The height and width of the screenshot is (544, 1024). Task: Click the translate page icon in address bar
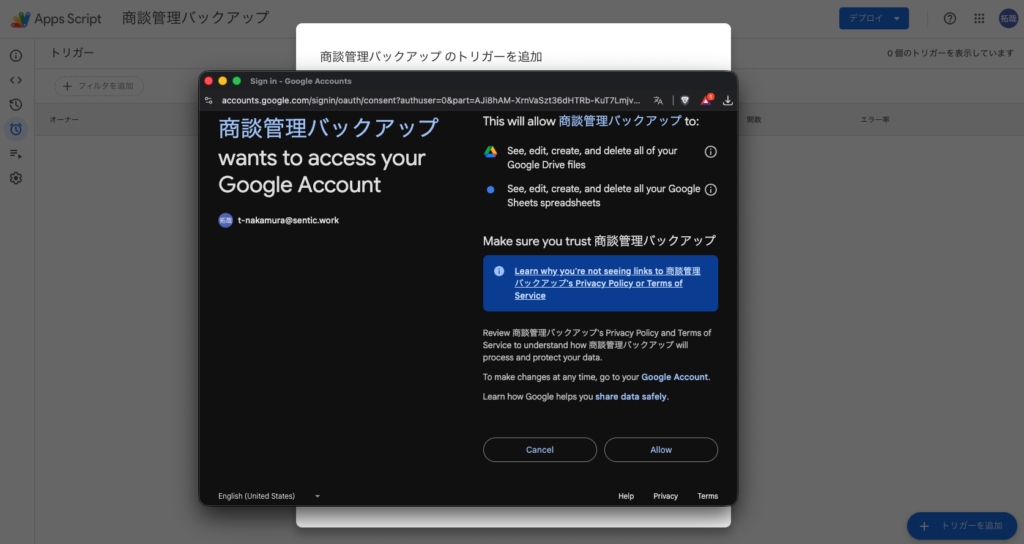click(658, 100)
